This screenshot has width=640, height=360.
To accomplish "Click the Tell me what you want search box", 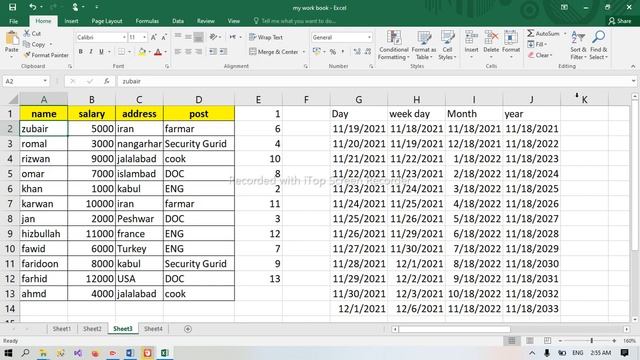I will pyautogui.click(x=295, y=21).
